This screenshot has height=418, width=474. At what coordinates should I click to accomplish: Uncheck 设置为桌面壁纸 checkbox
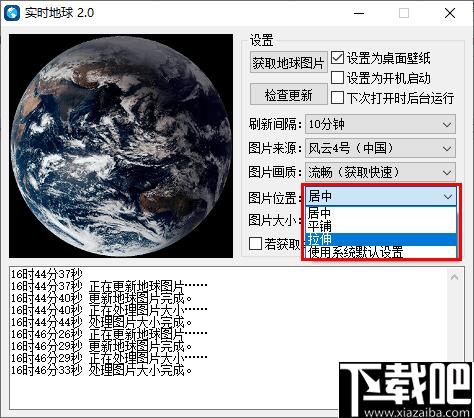337,58
